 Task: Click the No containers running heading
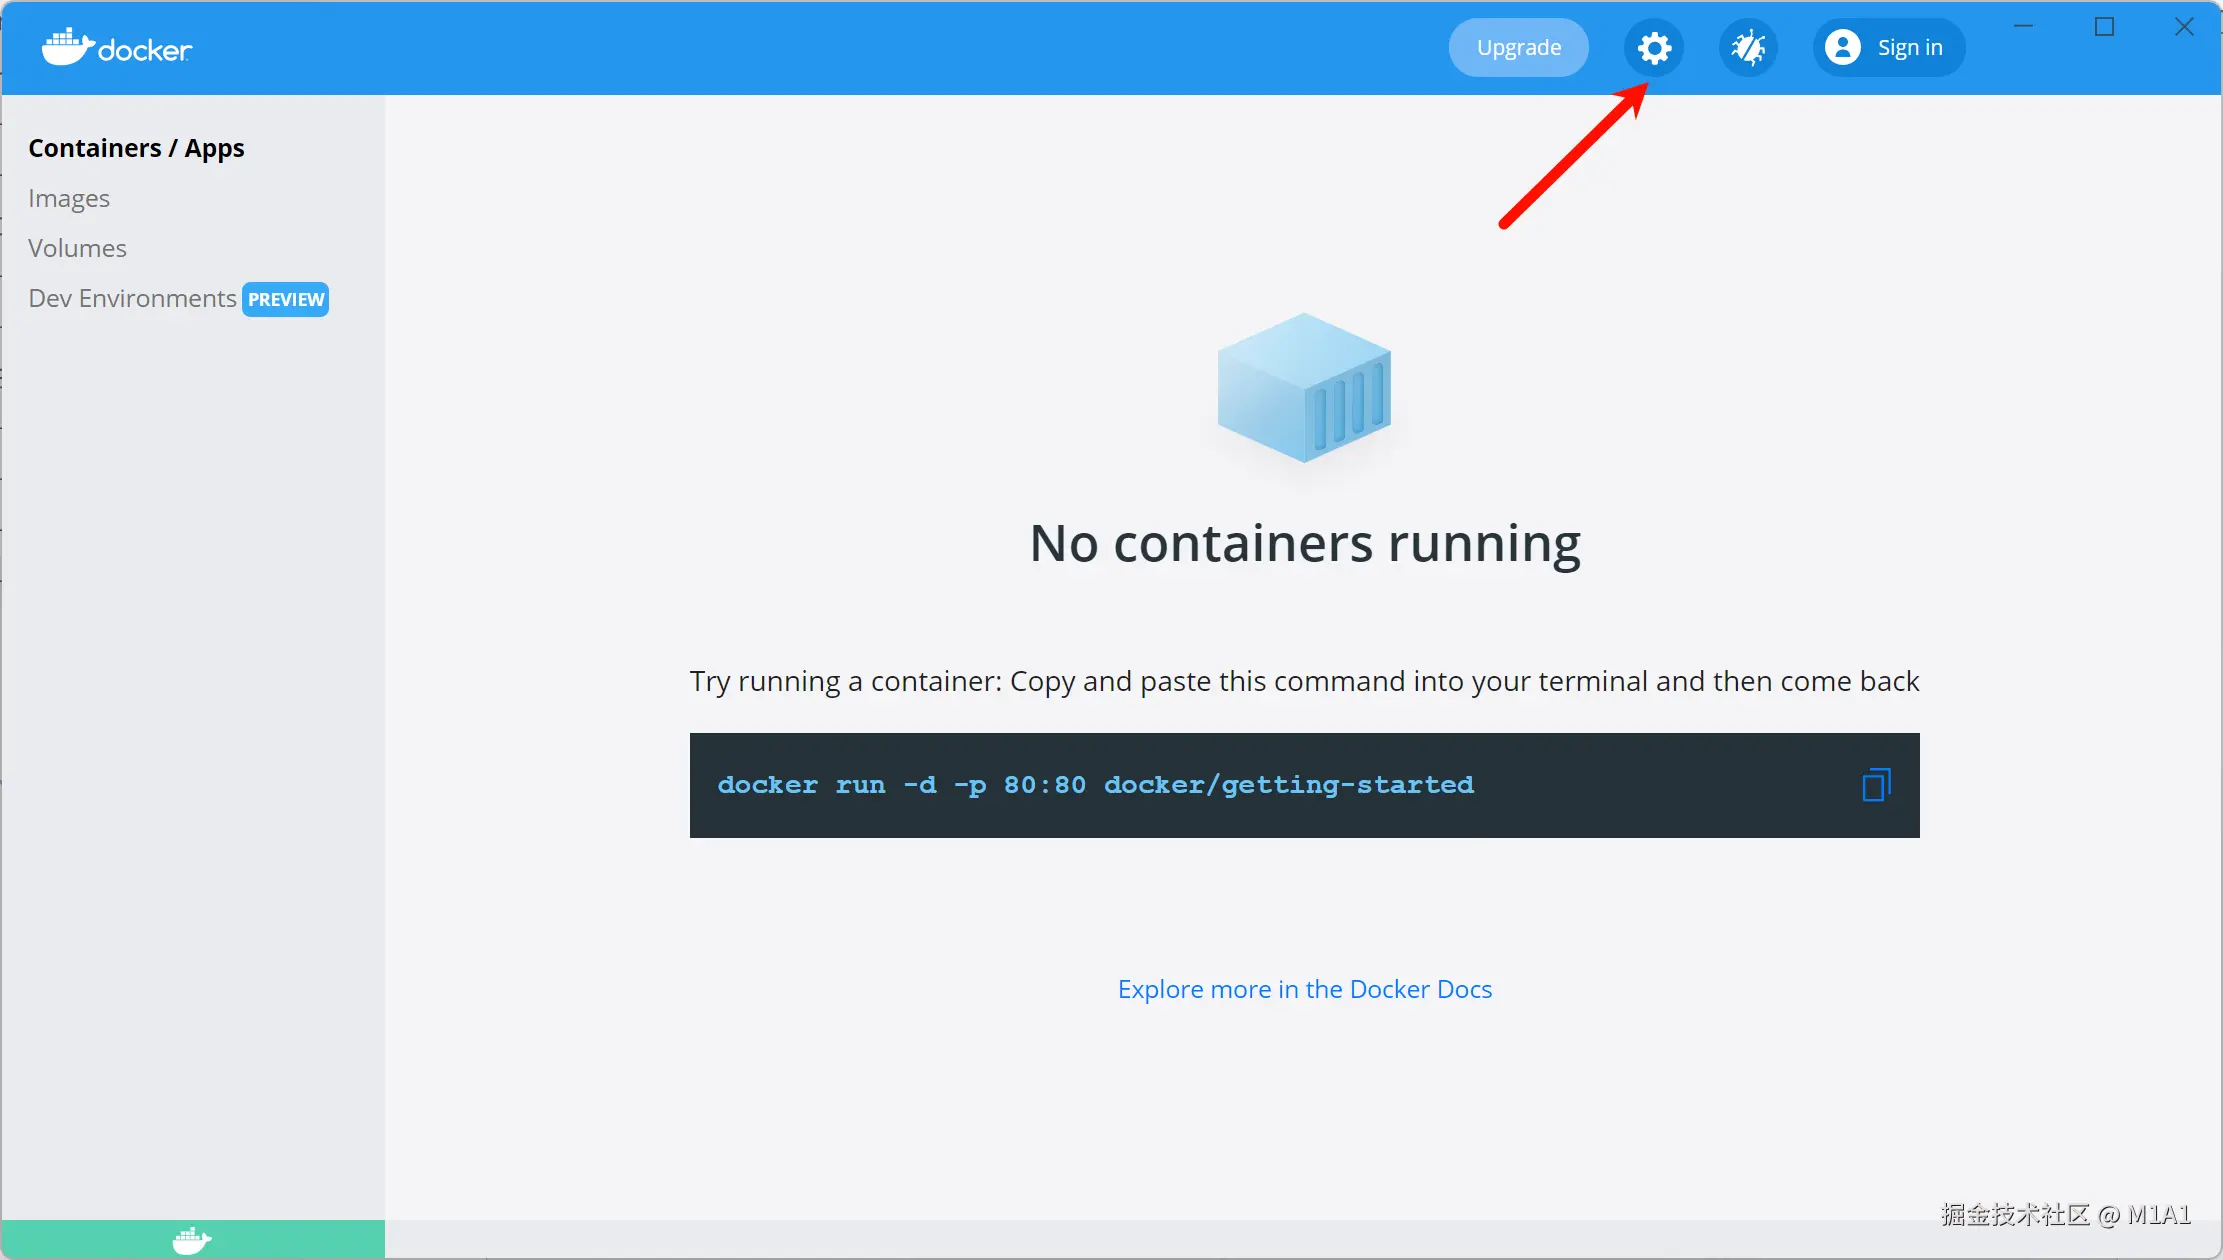(x=1304, y=543)
